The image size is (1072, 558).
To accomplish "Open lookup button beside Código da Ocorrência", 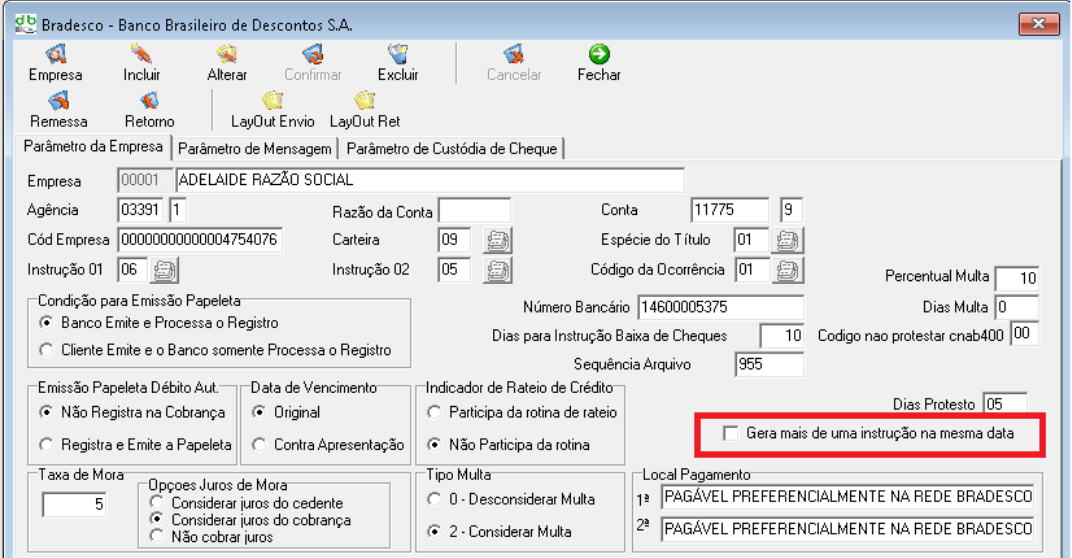I will [788, 270].
